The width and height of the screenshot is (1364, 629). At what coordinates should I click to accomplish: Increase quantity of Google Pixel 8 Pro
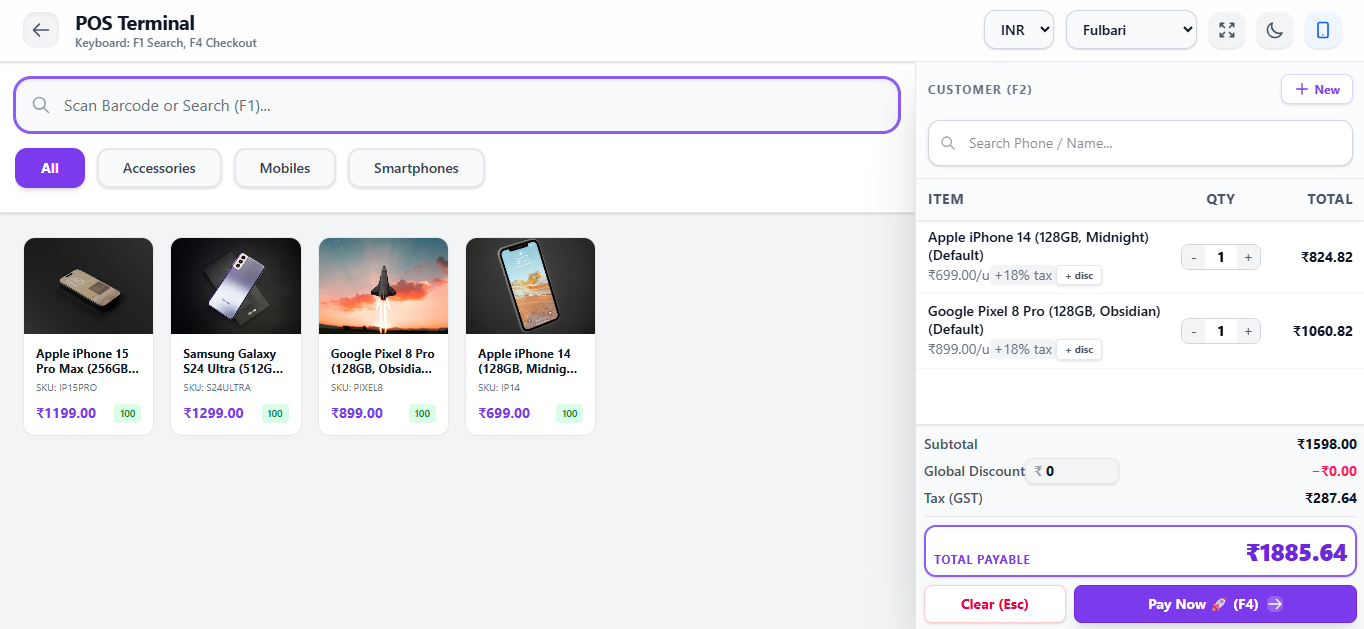[x=1248, y=331]
